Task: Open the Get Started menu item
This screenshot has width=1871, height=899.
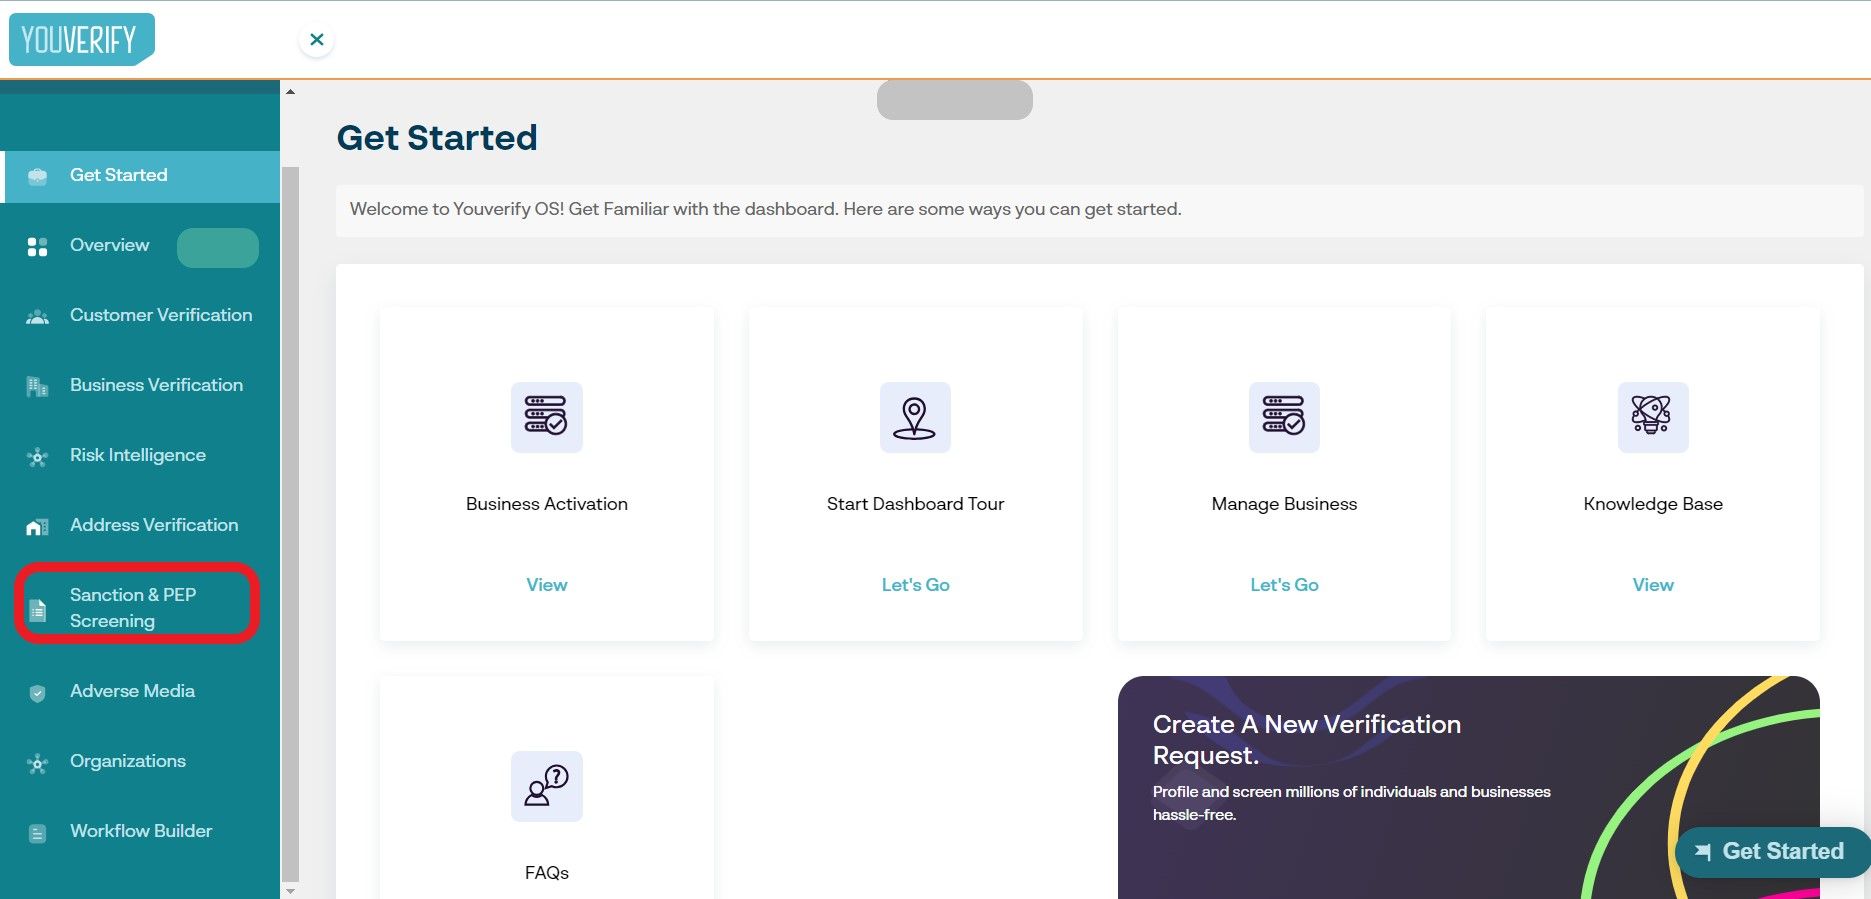Action: [140, 176]
